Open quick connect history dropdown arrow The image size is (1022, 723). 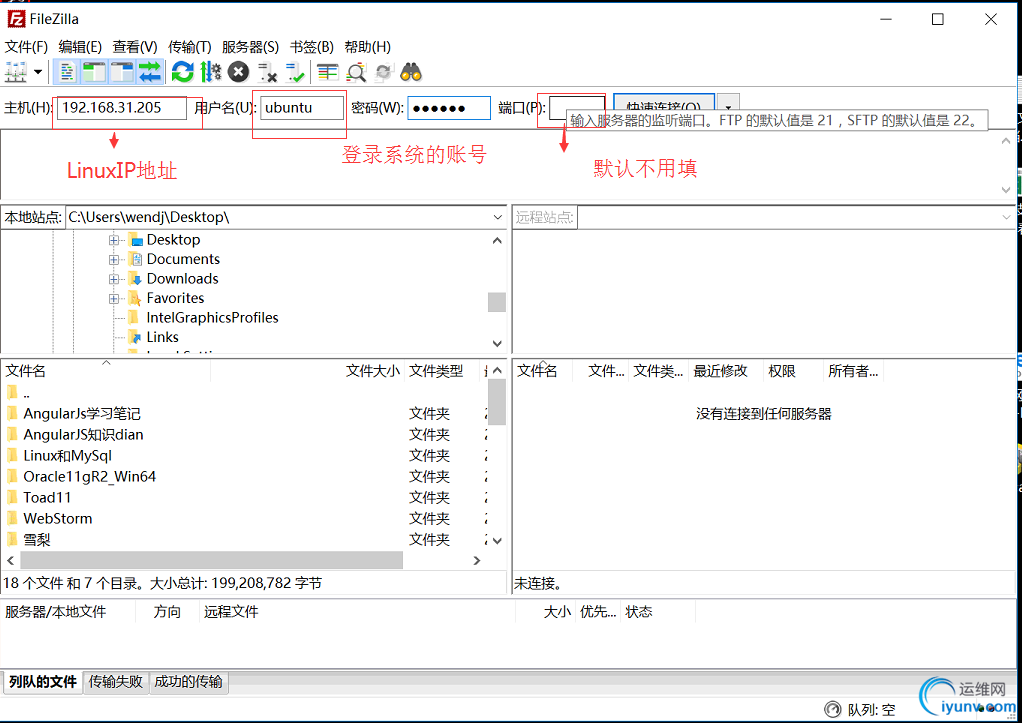pos(729,104)
